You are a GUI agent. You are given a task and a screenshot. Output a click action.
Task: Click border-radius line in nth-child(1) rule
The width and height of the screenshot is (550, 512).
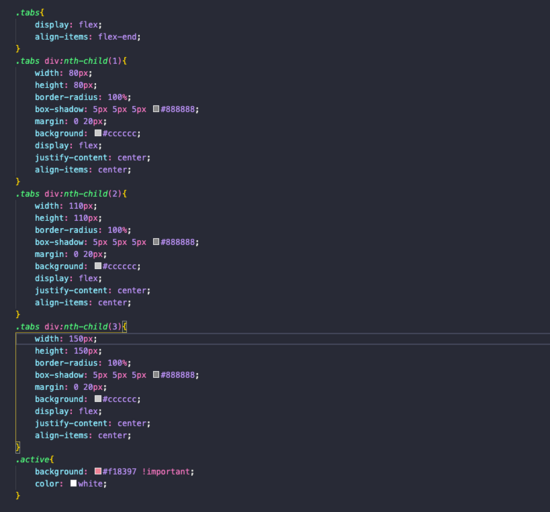click(83, 97)
